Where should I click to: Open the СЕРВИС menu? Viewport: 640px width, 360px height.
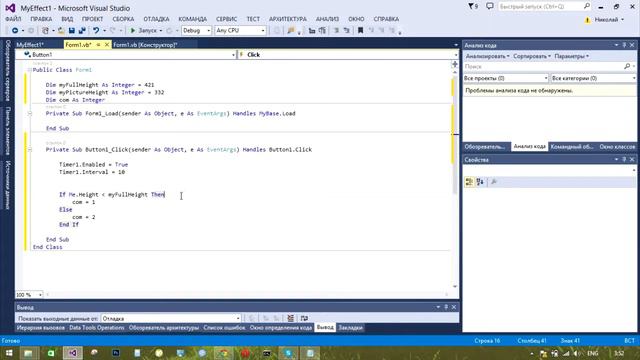(x=227, y=19)
